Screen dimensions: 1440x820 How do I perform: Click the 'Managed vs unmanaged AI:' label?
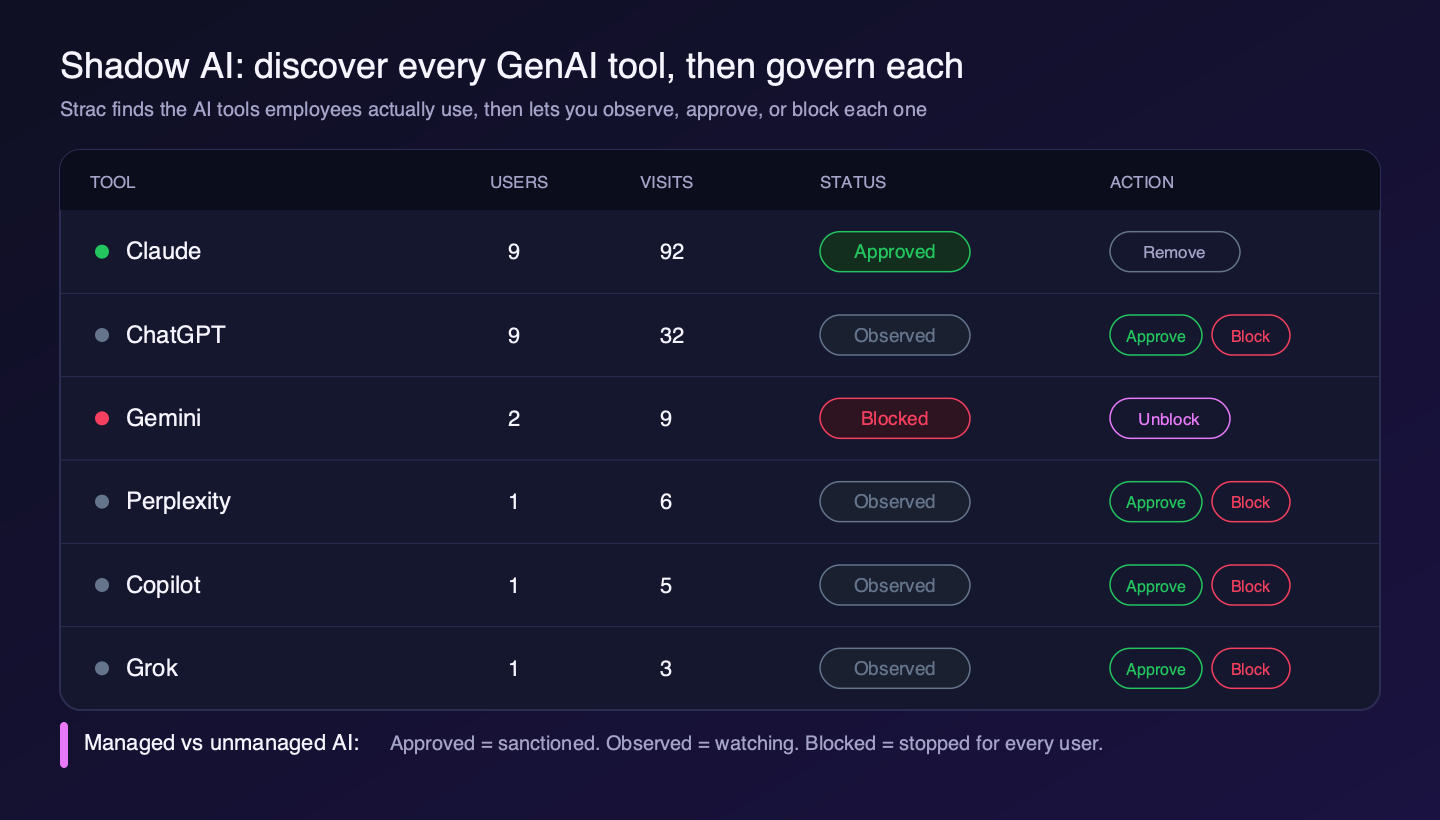[x=222, y=743]
